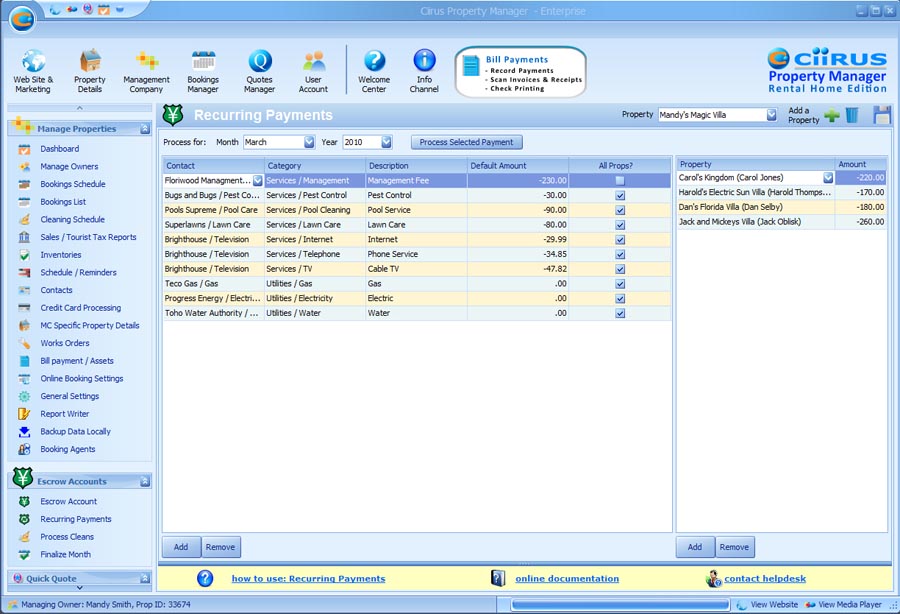Click the Sales / Tourist Tax Reports icon

pos(24,238)
